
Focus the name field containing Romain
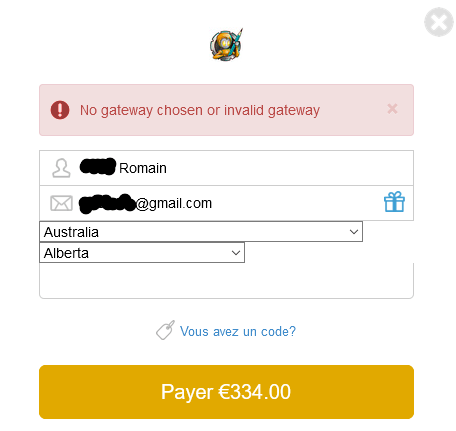point(226,168)
